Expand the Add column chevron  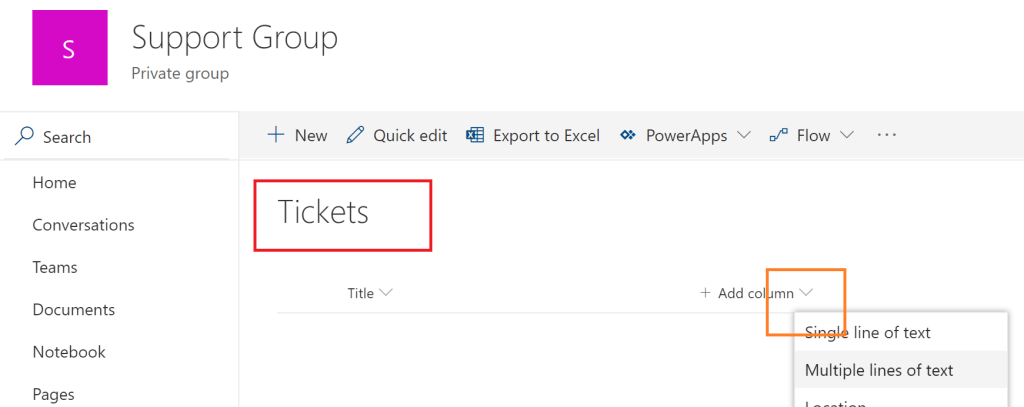click(x=806, y=293)
